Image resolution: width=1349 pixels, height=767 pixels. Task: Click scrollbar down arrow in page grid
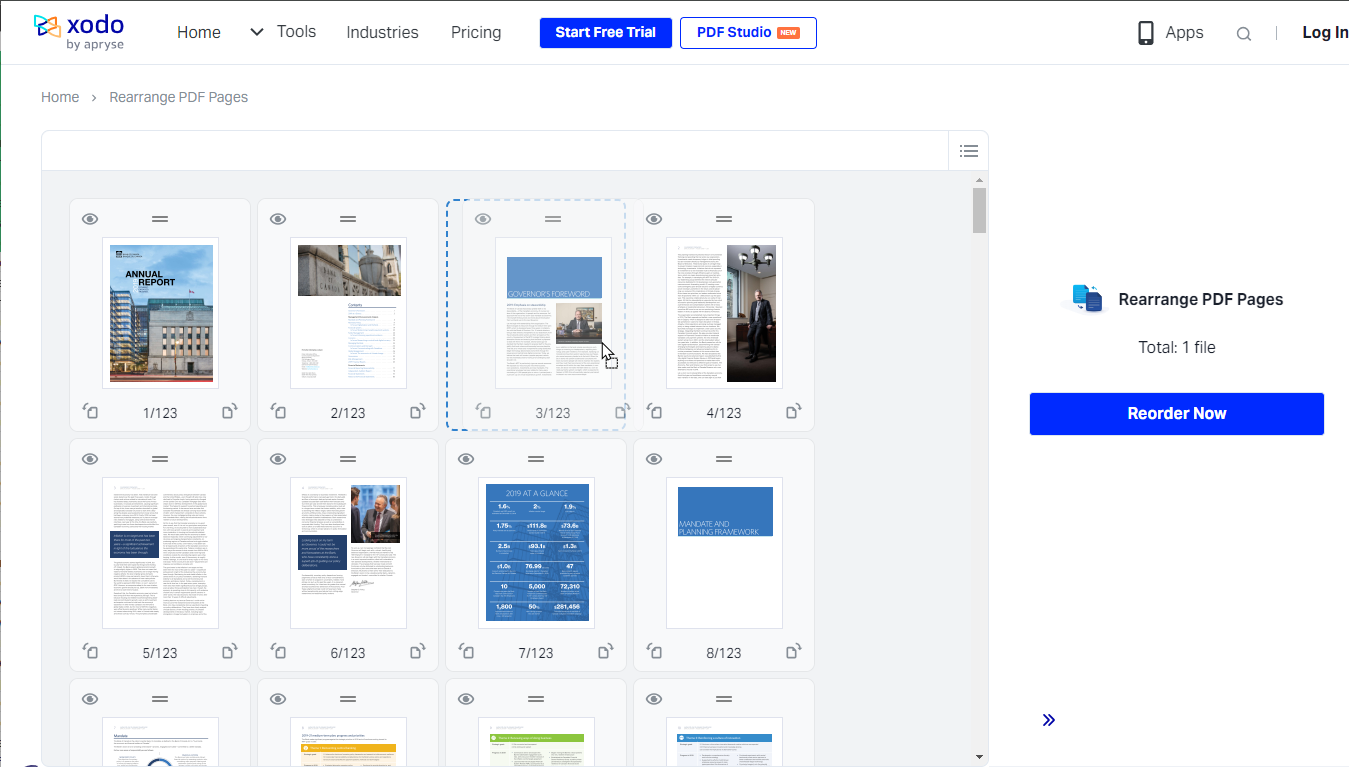click(x=979, y=757)
